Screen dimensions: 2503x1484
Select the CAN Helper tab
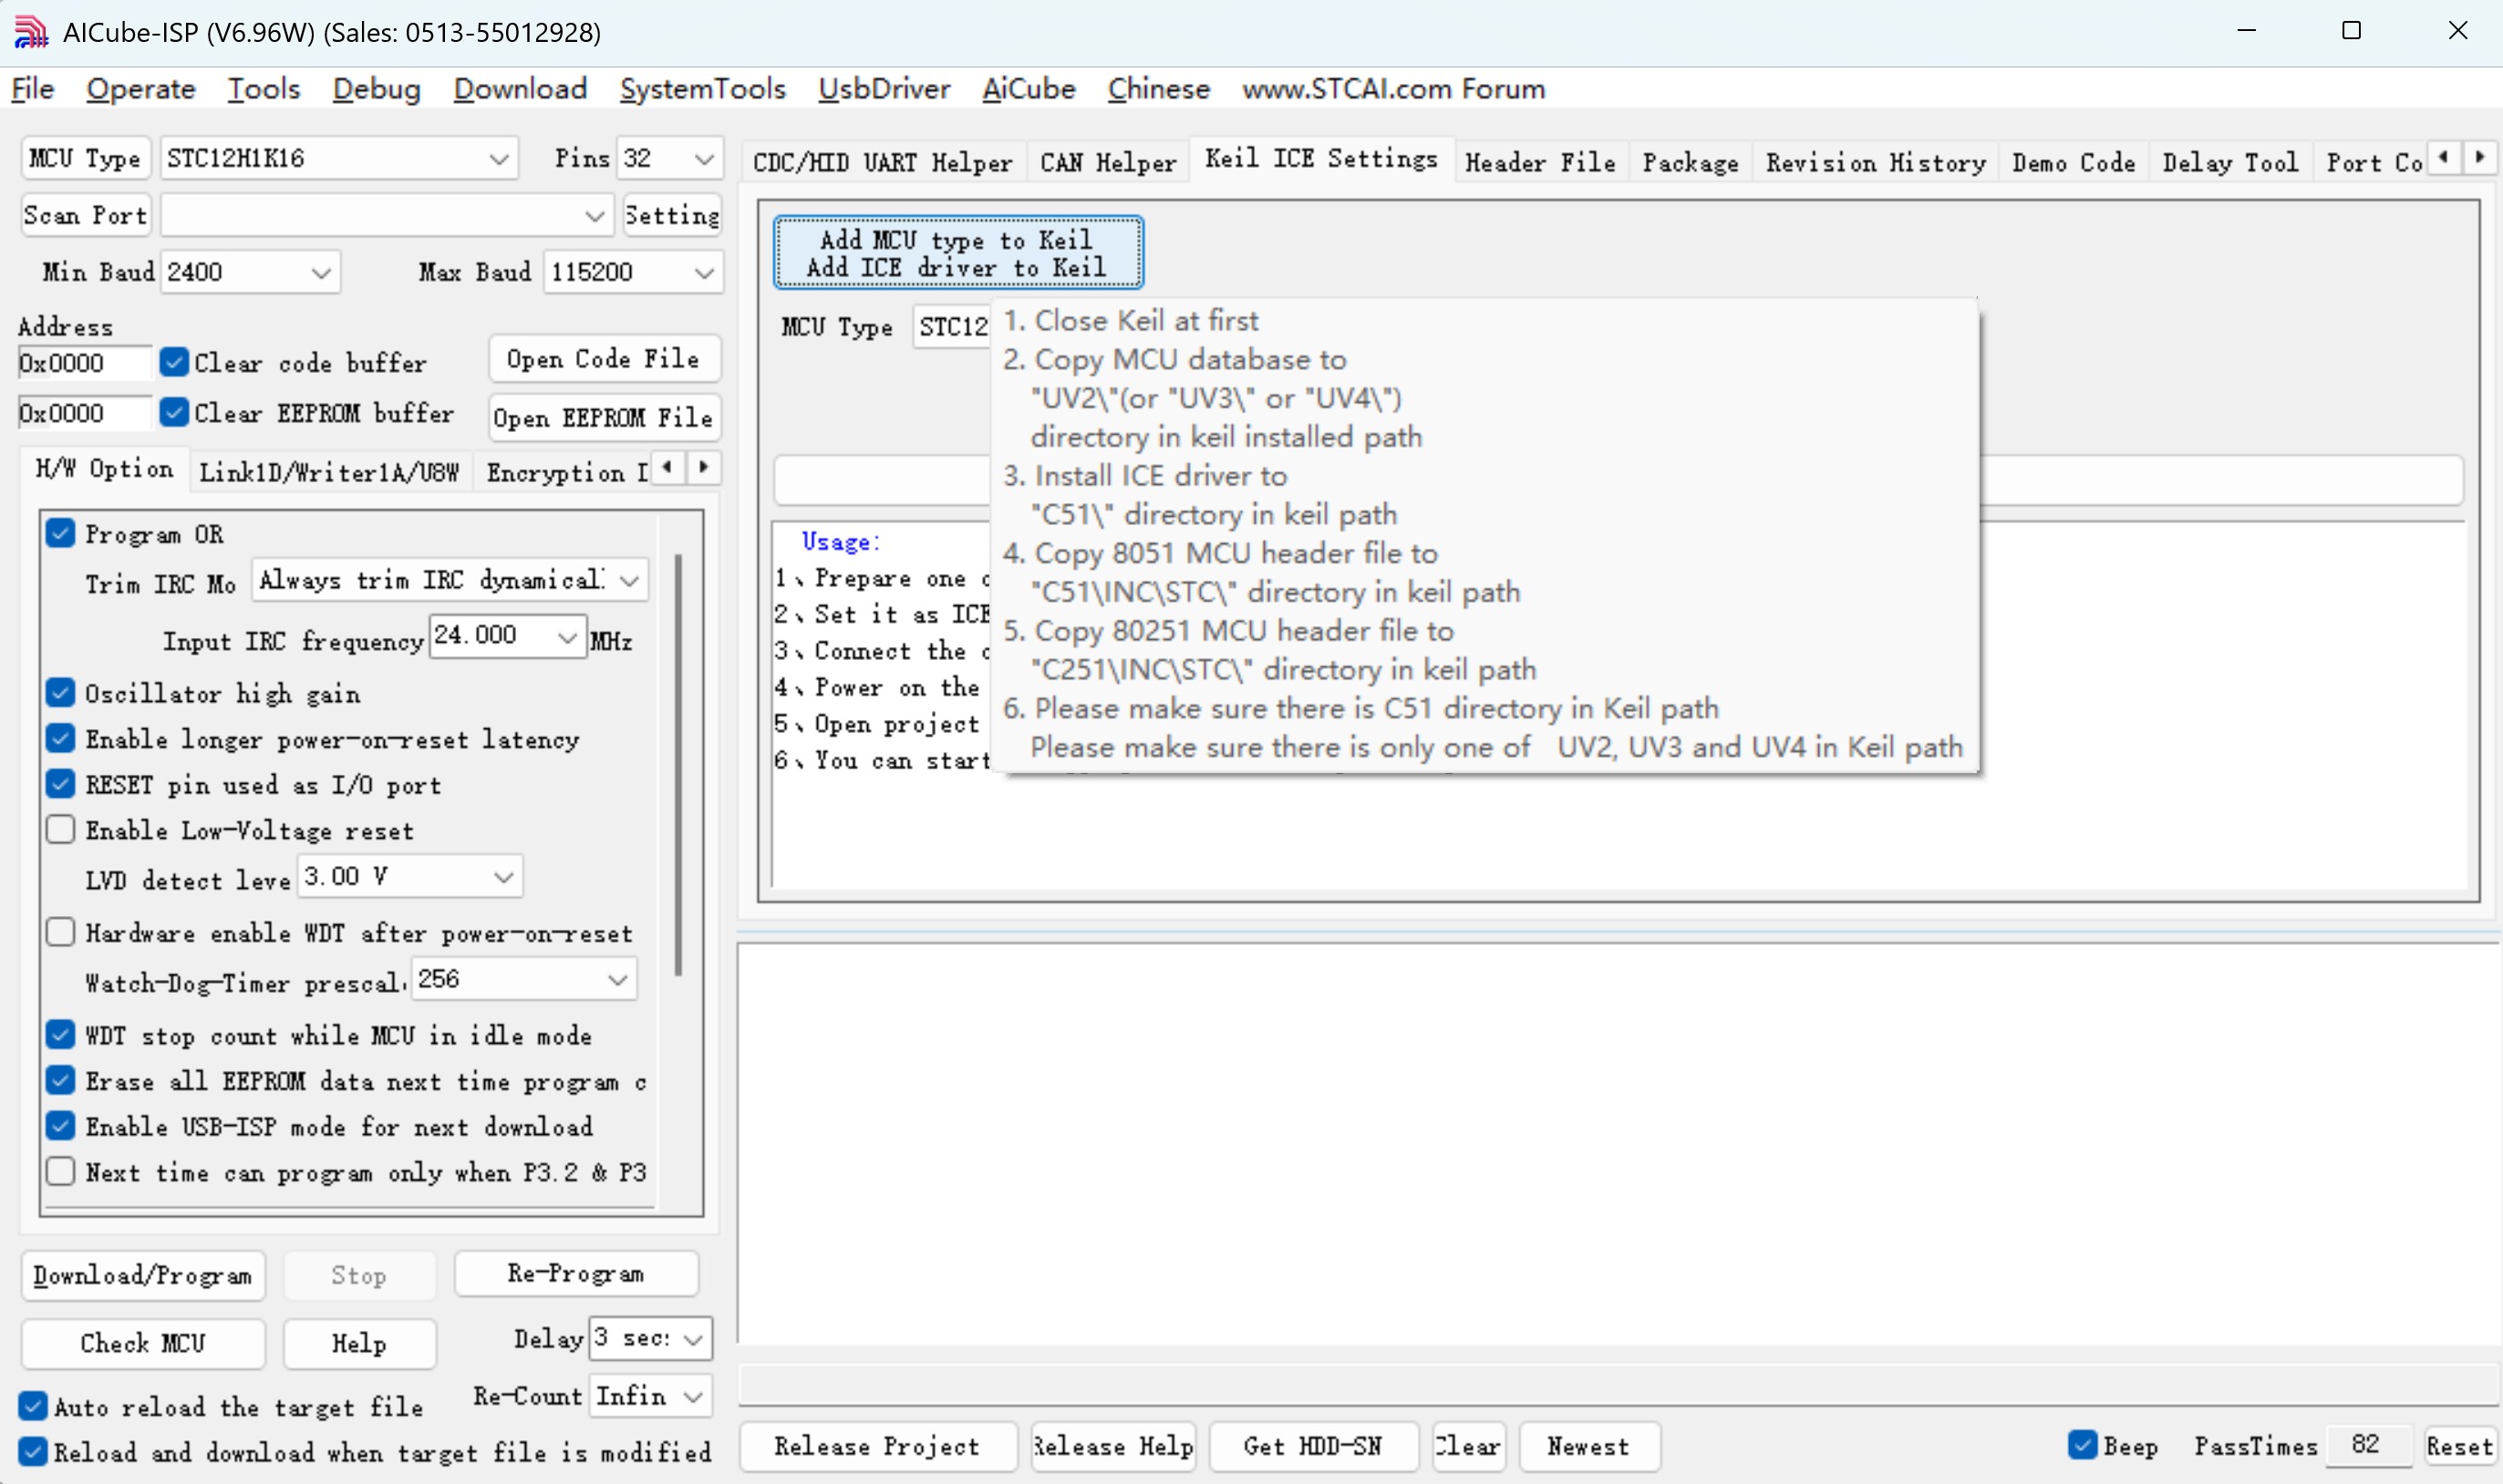tap(1108, 162)
